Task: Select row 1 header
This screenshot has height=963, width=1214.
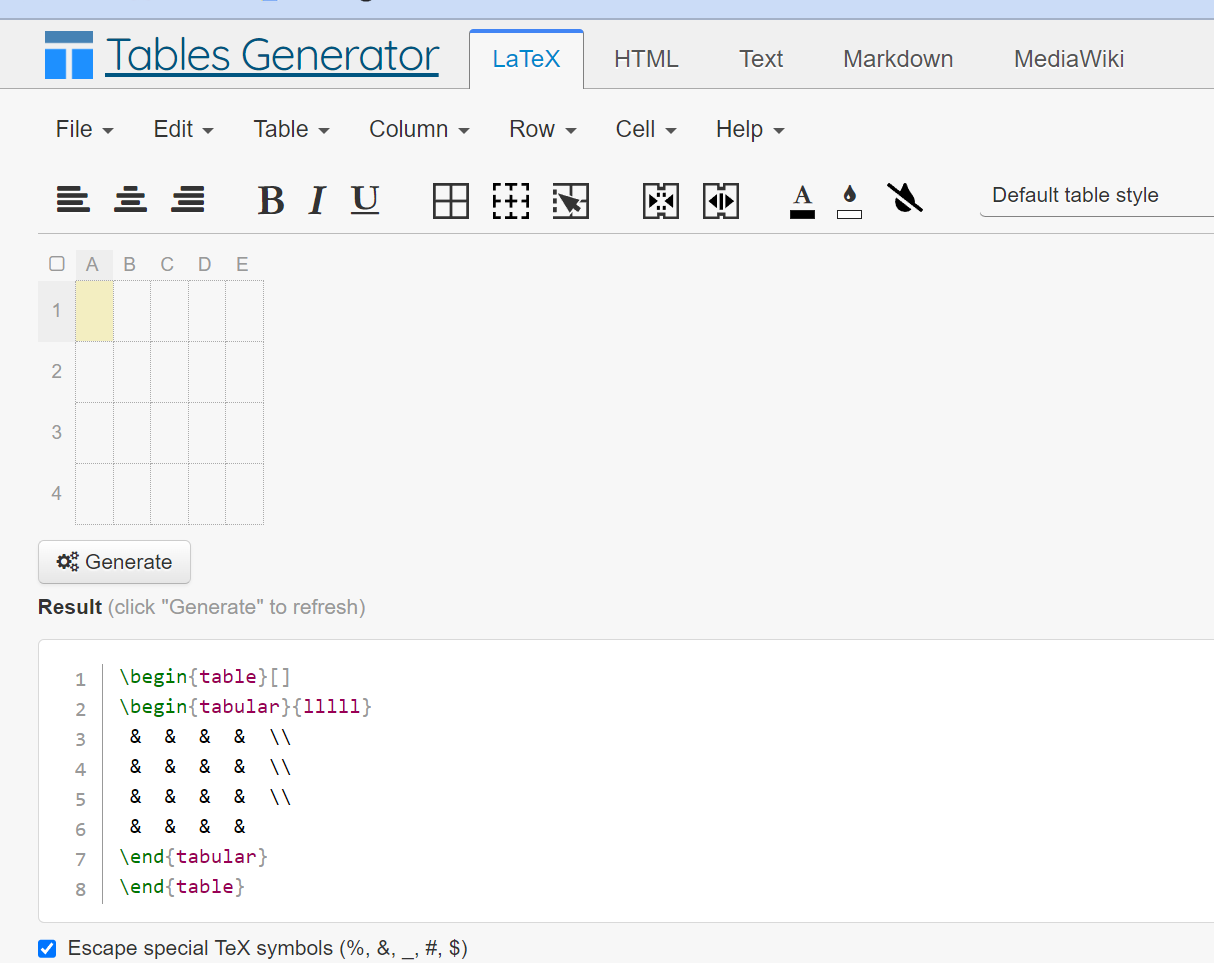Action: (x=57, y=311)
